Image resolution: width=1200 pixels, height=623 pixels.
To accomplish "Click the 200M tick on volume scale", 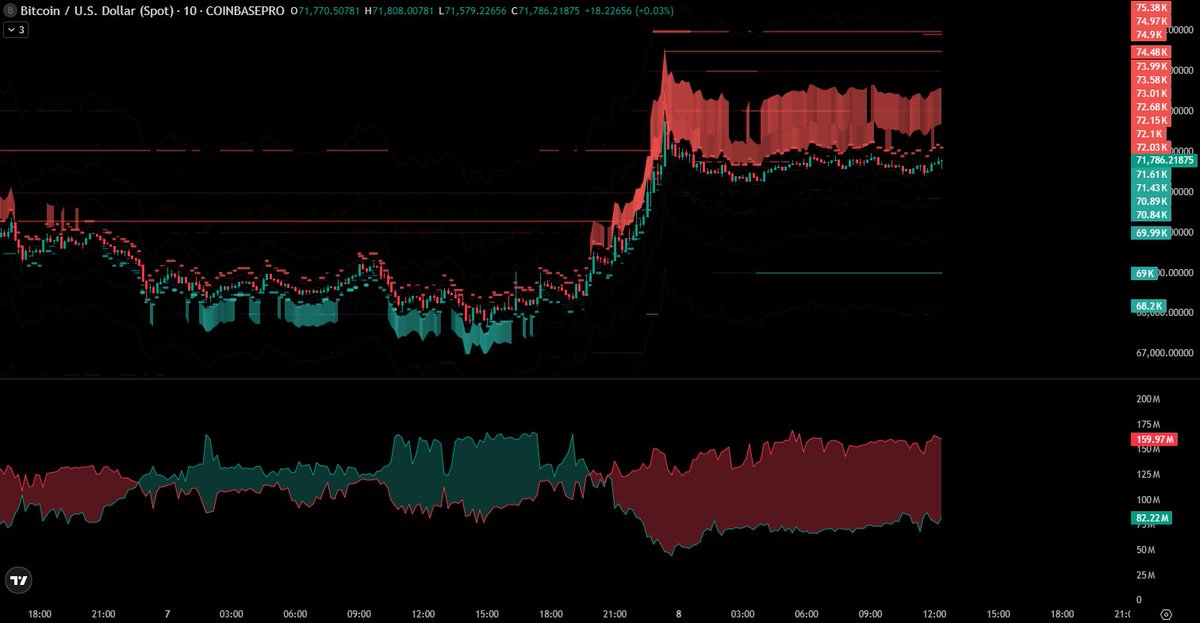I will (1148, 399).
